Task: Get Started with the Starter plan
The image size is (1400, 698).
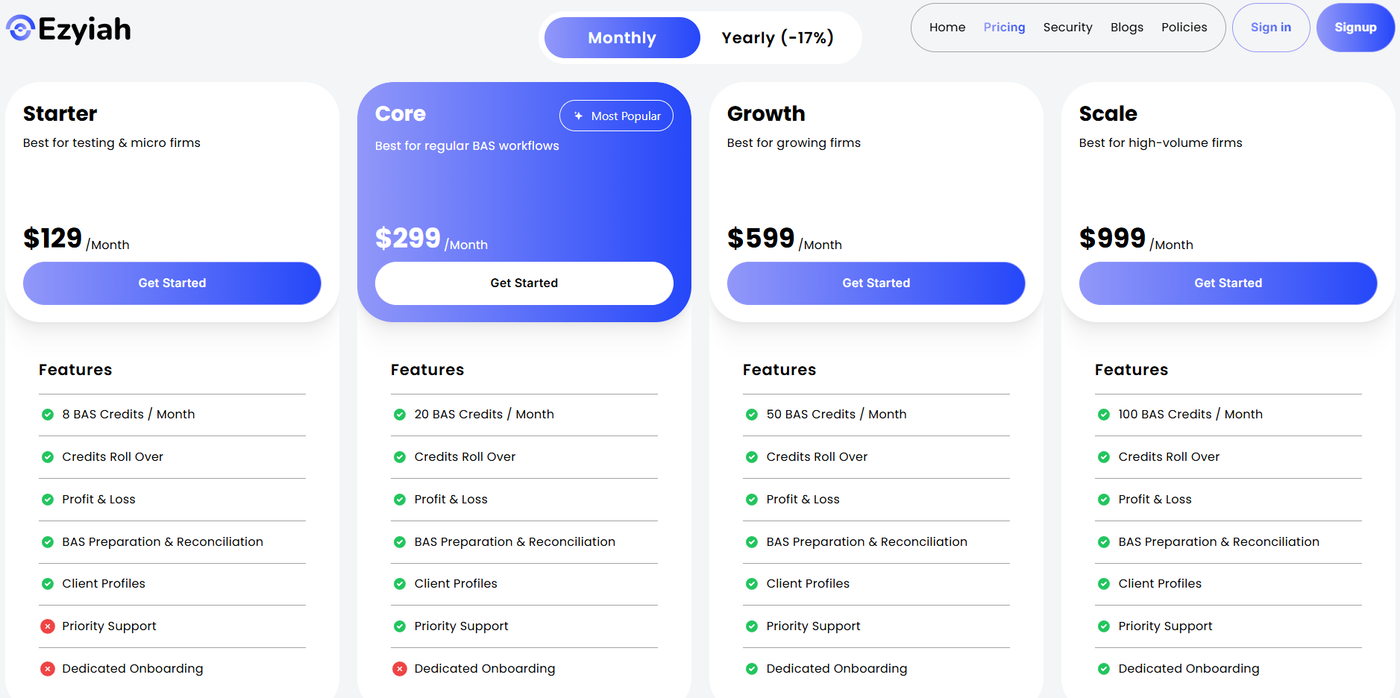Action: point(172,283)
